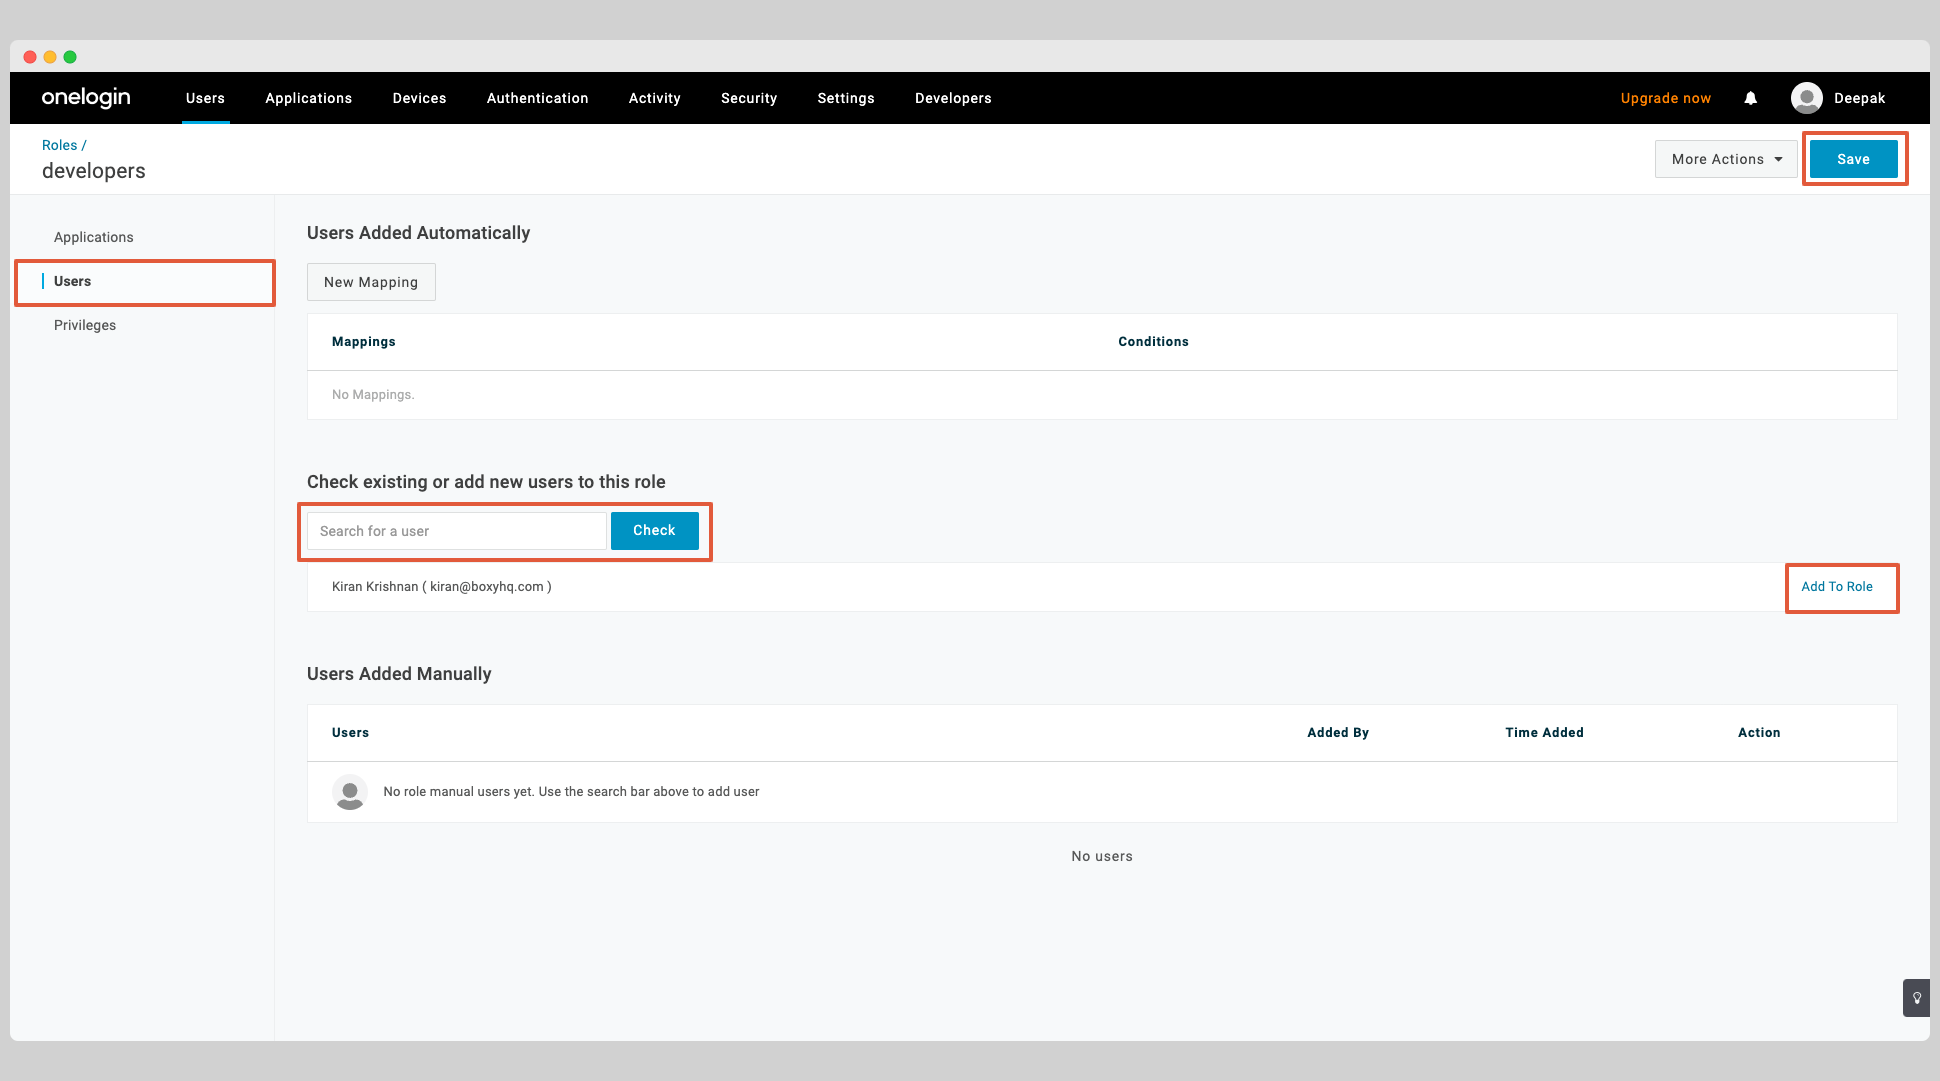Open the Roles breadcrumb link
The width and height of the screenshot is (1940, 1081).
pyautogui.click(x=59, y=145)
